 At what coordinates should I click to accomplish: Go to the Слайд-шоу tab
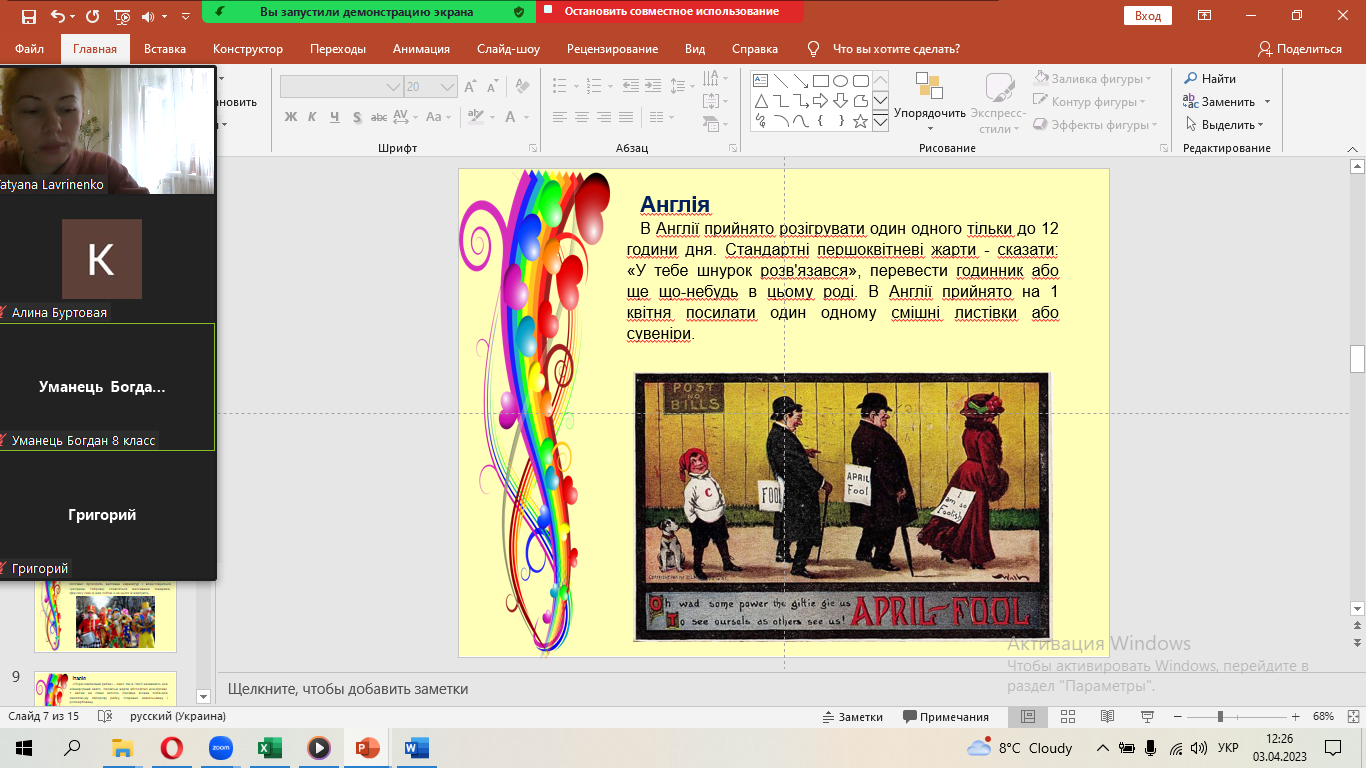[x=508, y=49]
